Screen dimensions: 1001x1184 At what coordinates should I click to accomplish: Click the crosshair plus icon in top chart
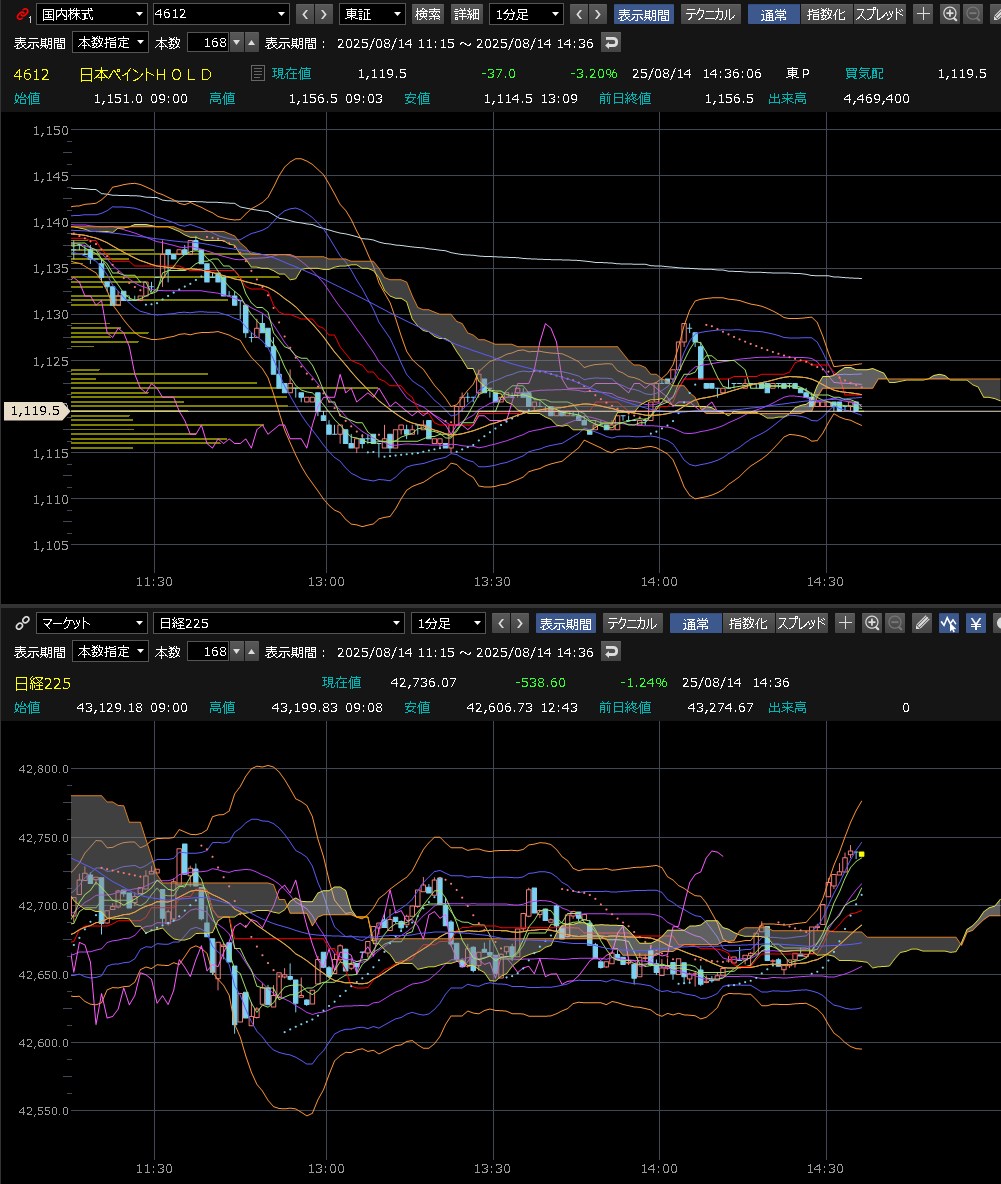[x=923, y=14]
